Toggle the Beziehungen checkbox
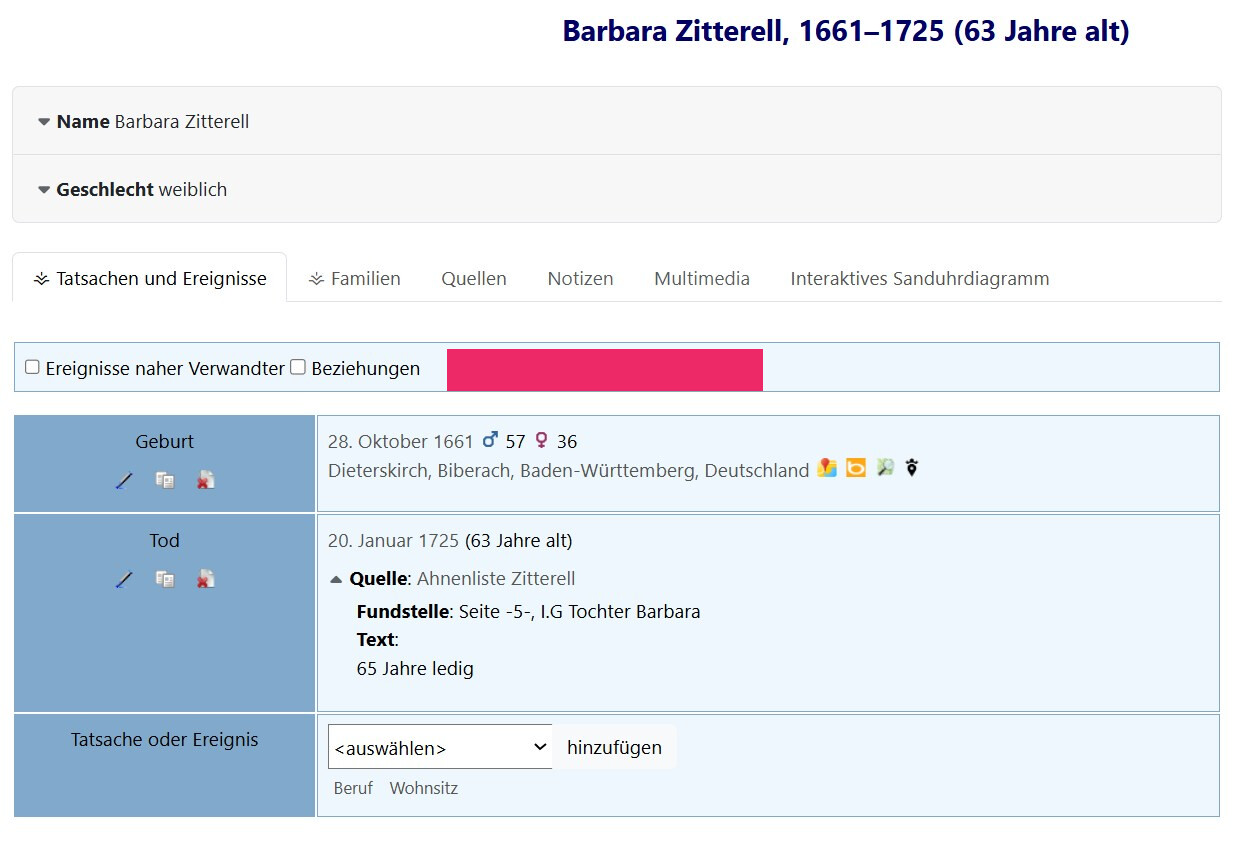The height and width of the screenshot is (841, 1245). pos(298,367)
